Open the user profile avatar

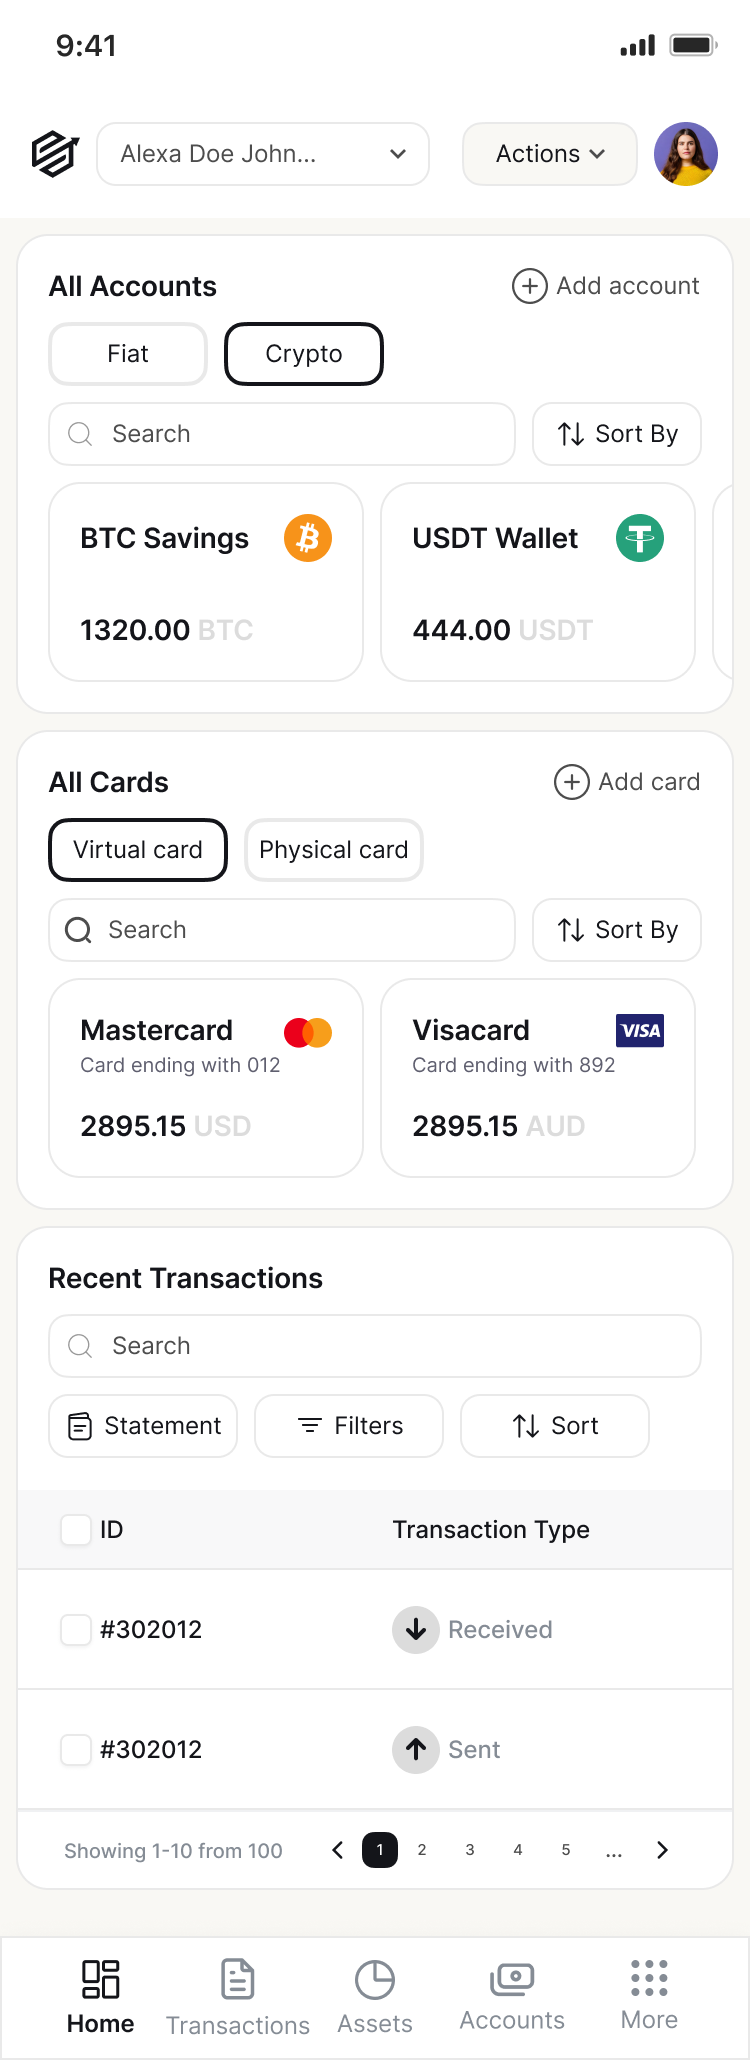(685, 154)
